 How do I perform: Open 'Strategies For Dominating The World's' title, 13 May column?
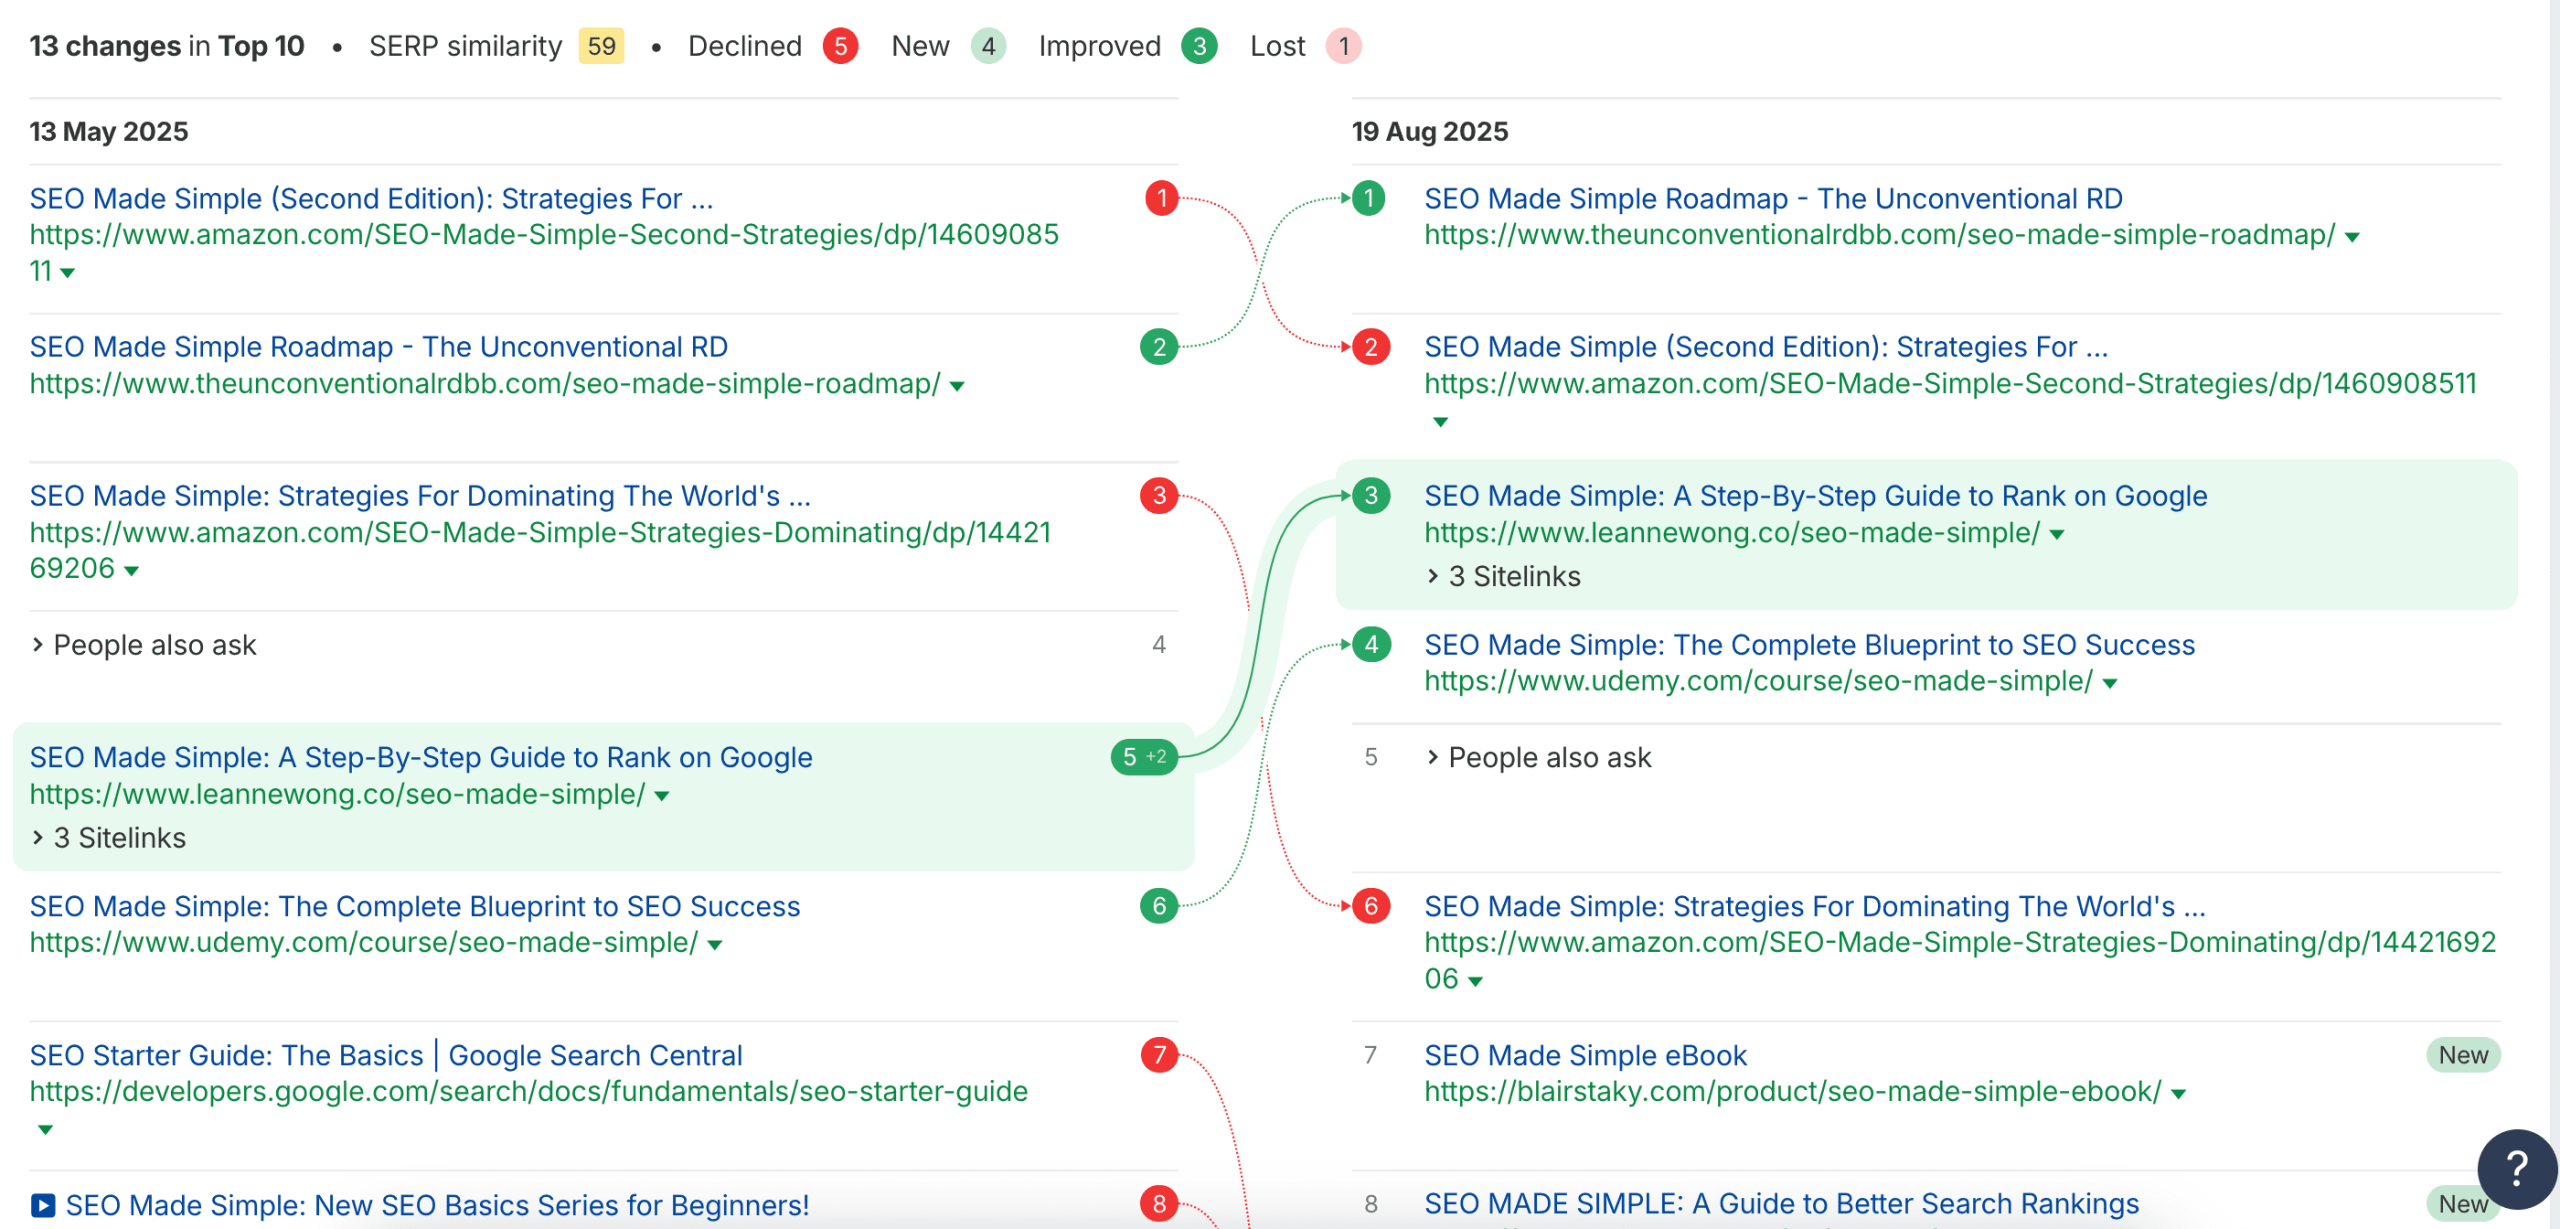(420, 496)
